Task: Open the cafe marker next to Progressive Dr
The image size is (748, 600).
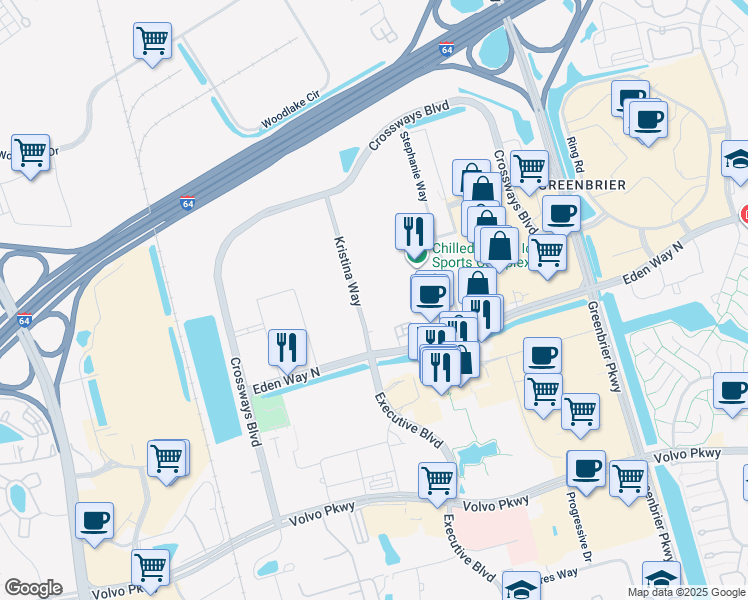Action: (x=586, y=469)
